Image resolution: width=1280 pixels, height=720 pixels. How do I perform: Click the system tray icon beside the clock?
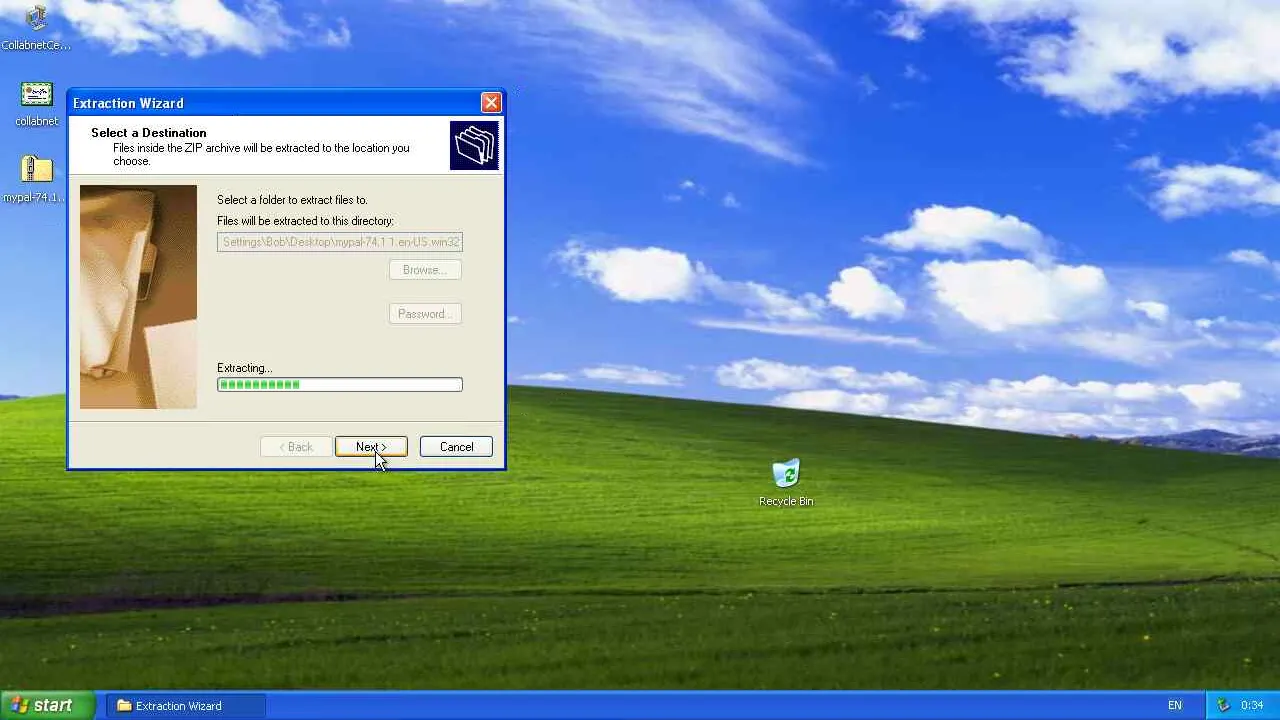click(x=1222, y=705)
